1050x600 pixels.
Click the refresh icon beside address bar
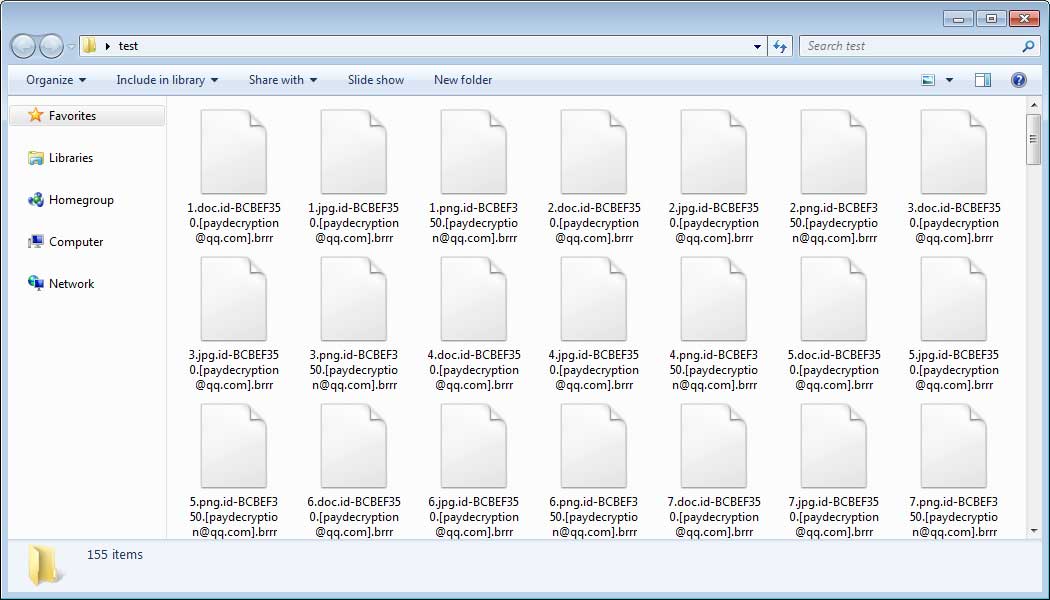pyautogui.click(x=780, y=46)
